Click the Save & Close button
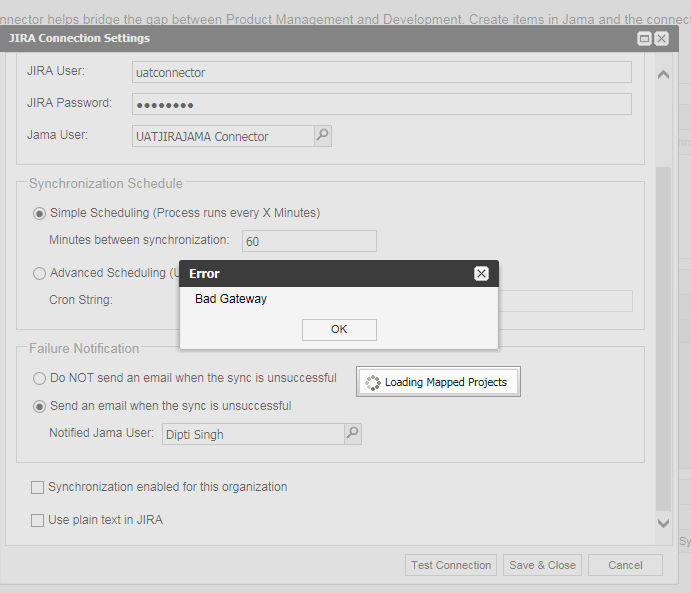Screen dimensions: 691x593 tap(542, 565)
